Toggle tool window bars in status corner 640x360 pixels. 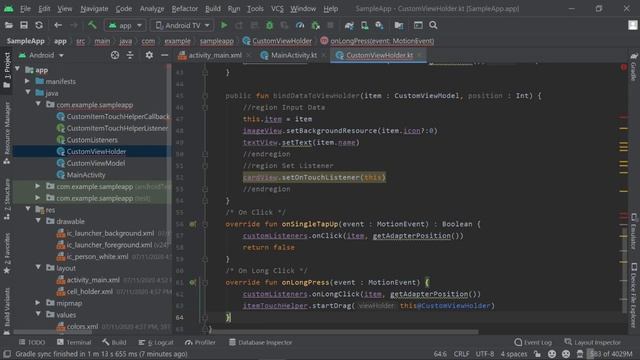(7, 354)
